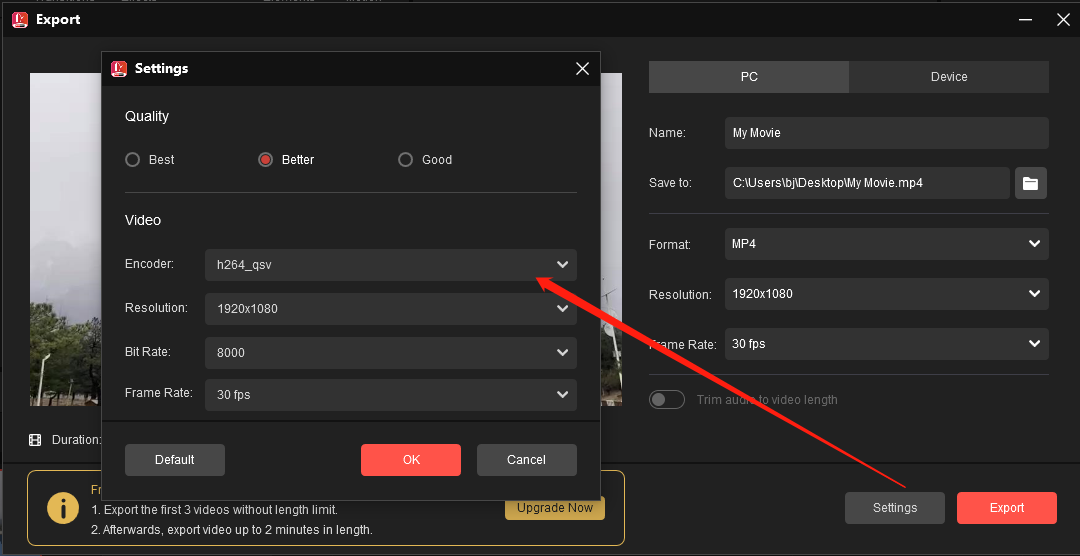Click the Video section heading
The image size is (1080, 556).
pyautogui.click(x=143, y=220)
